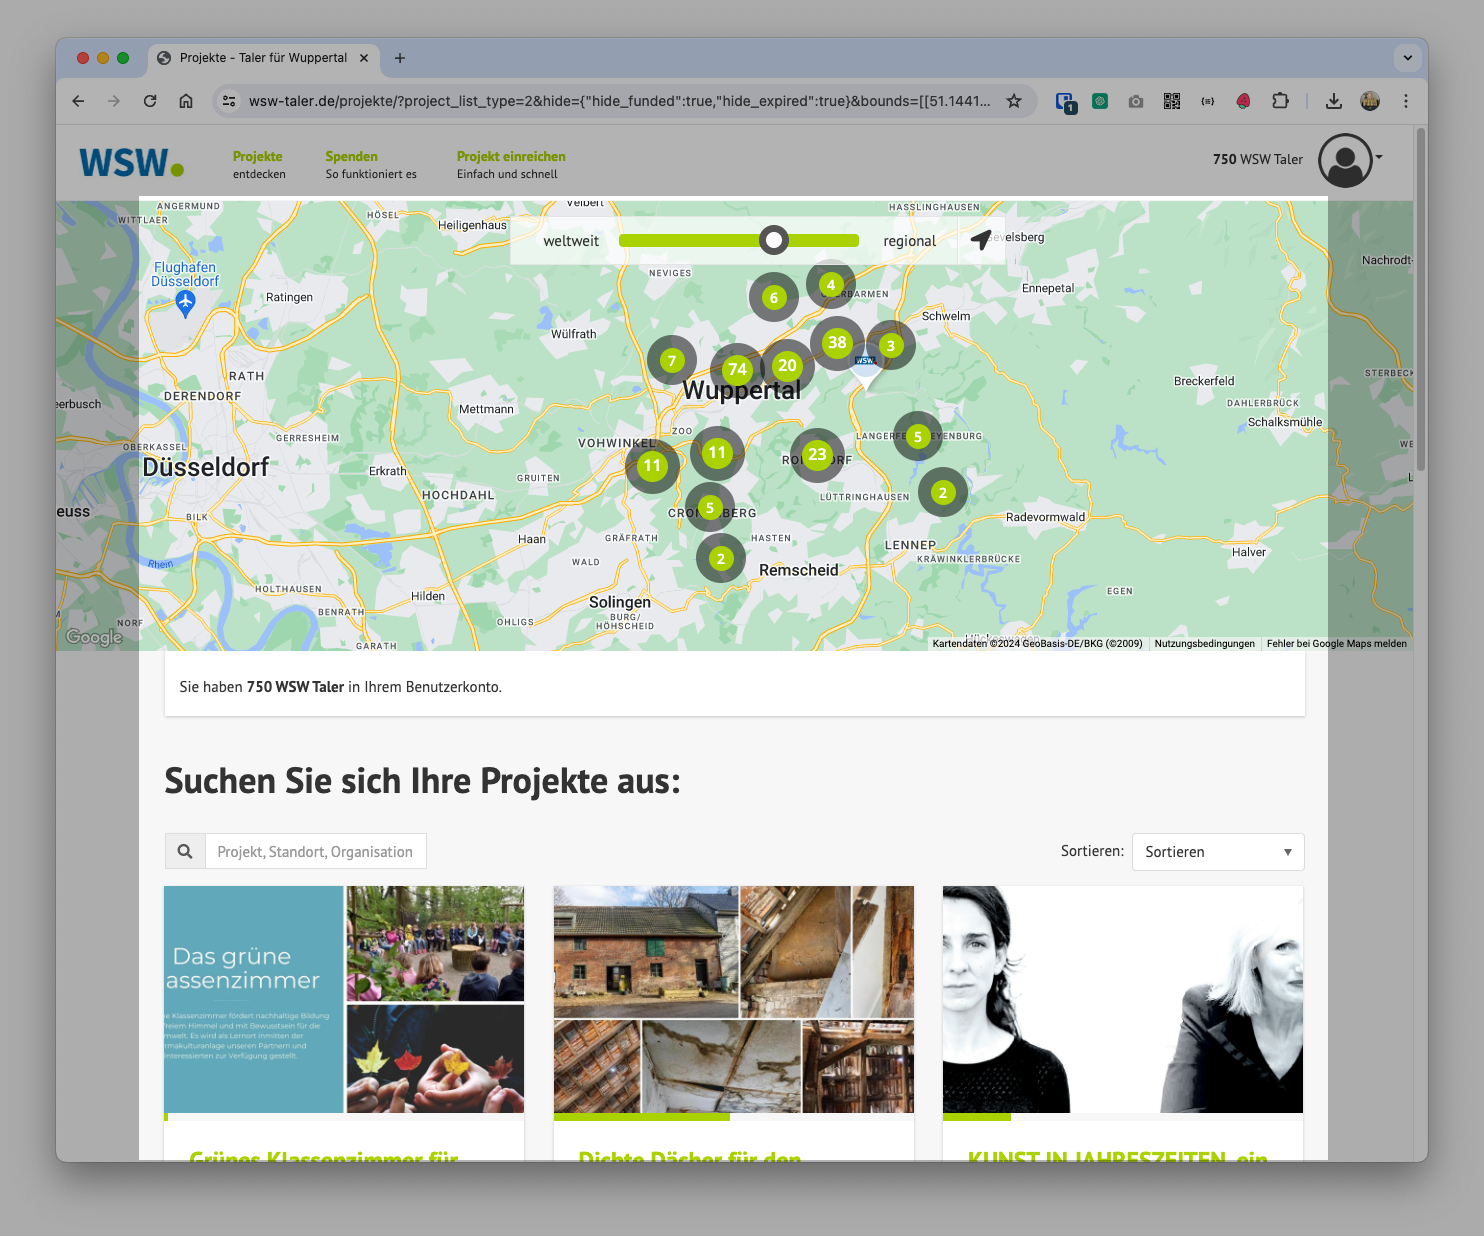Click the map cluster marker 20
This screenshot has height=1236, width=1484.
coord(787,365)
